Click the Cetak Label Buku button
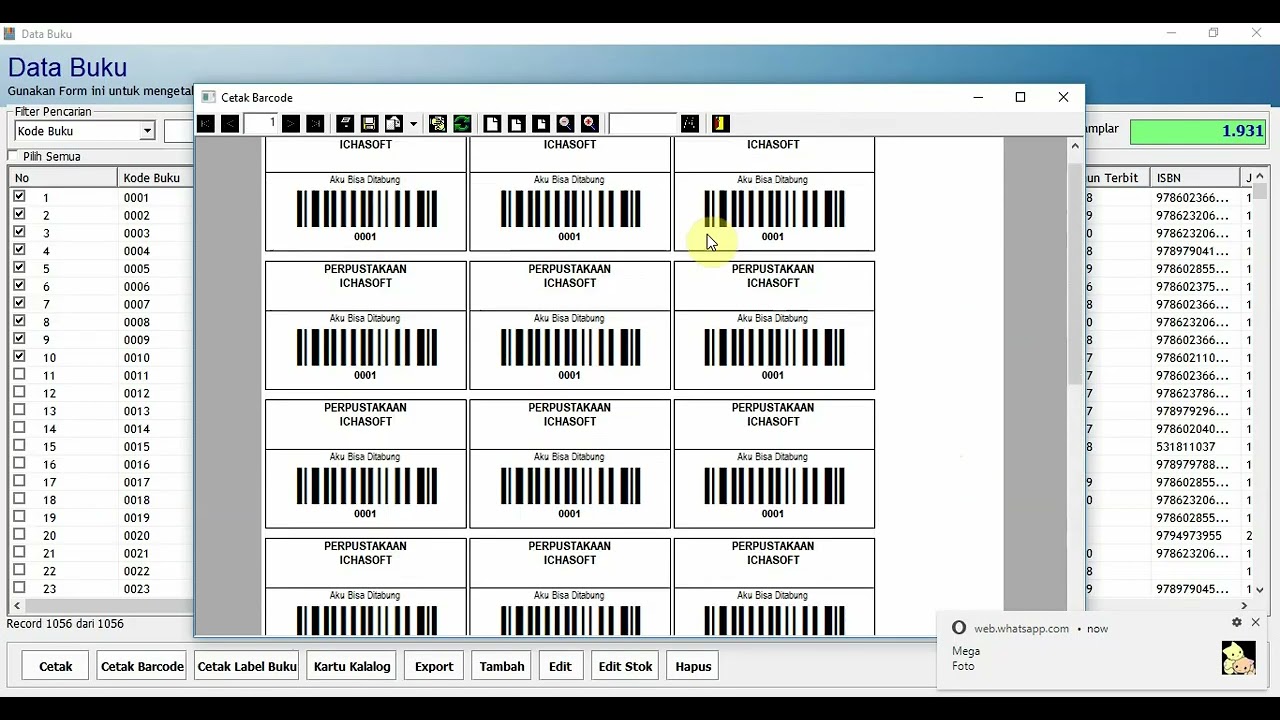This screenshot has height=720, width=1280. 247,666
